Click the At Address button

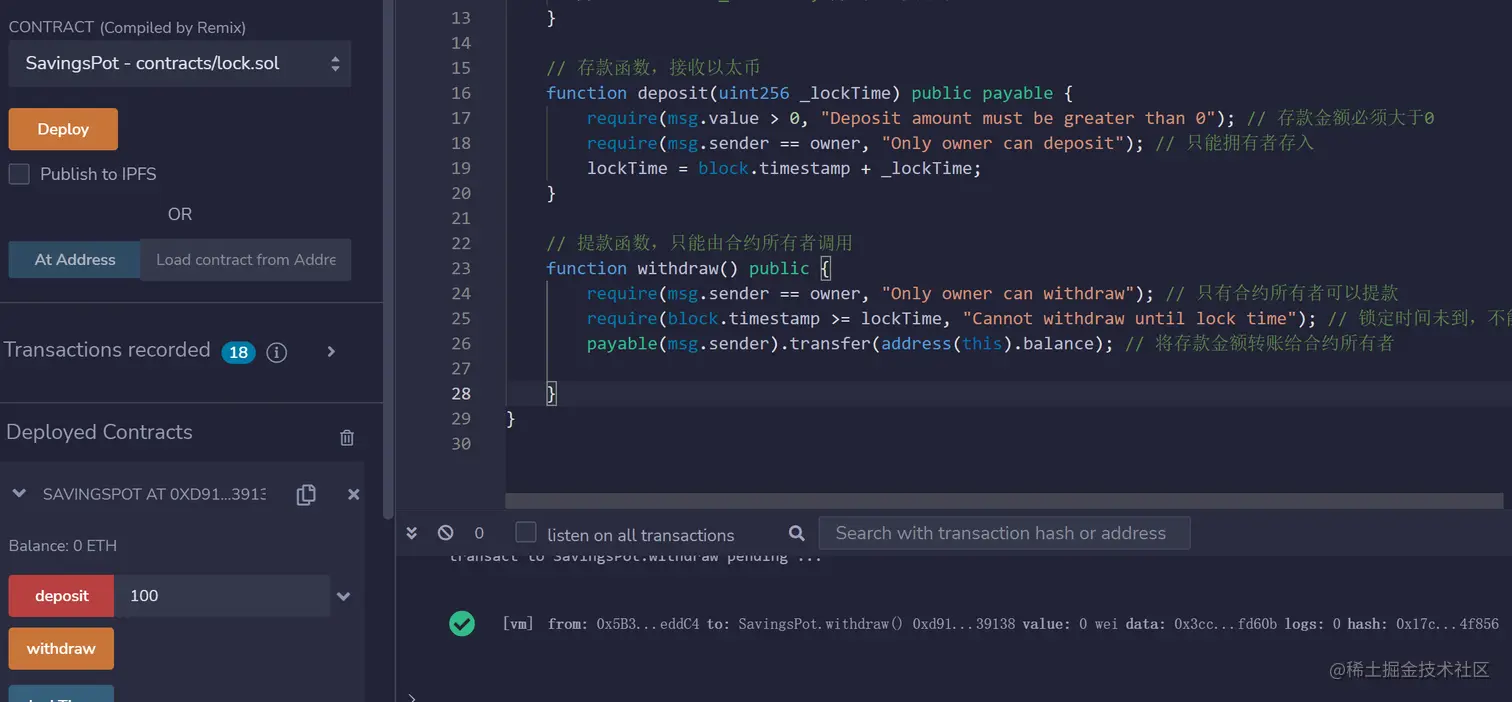point(75,259)
